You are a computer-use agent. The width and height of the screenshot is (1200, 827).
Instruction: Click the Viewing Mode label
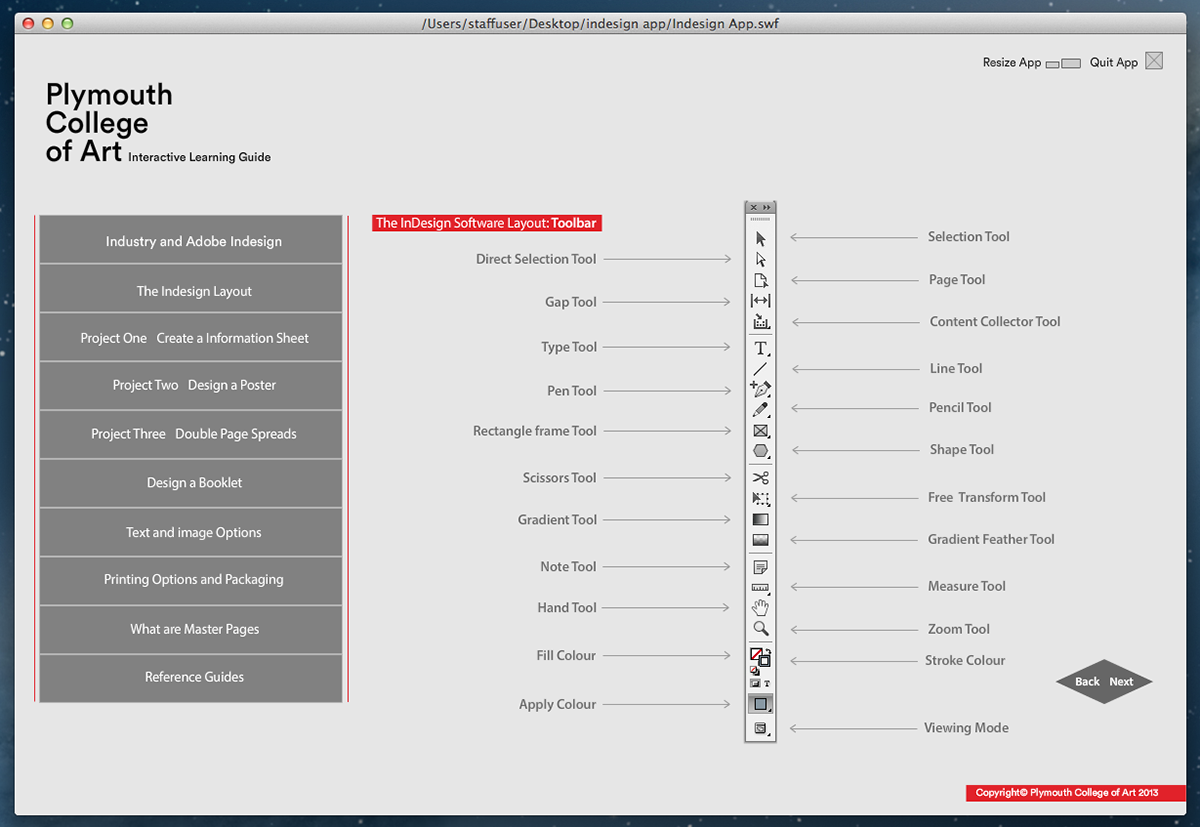(966, 728)
